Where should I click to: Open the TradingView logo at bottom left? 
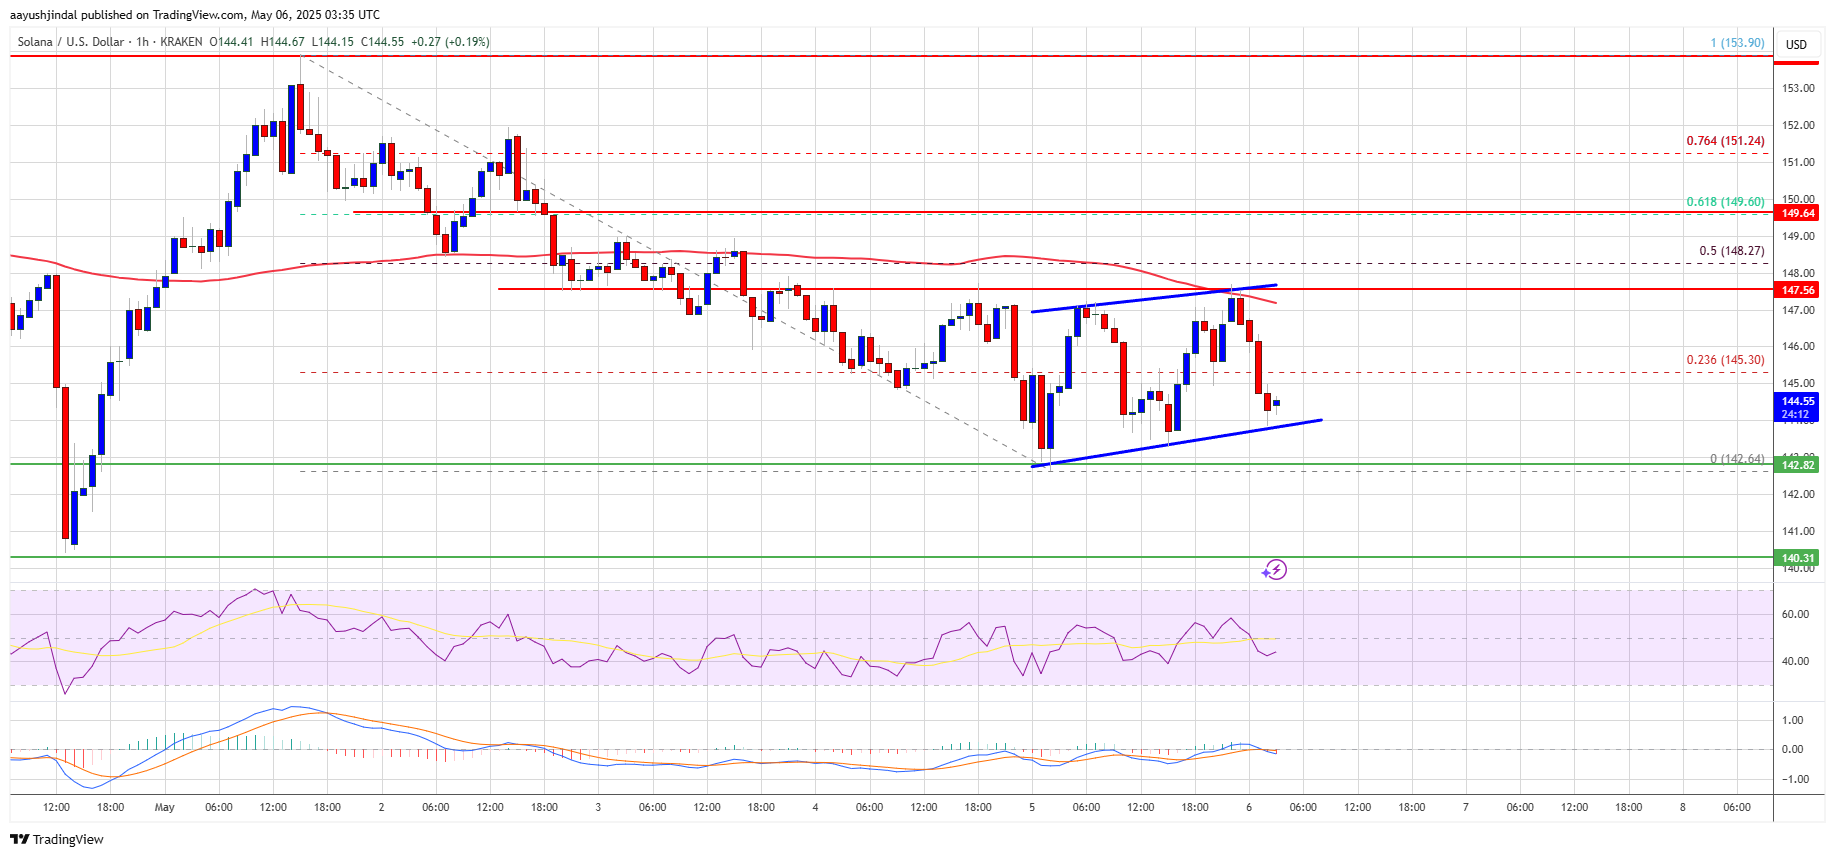[57, 839]
